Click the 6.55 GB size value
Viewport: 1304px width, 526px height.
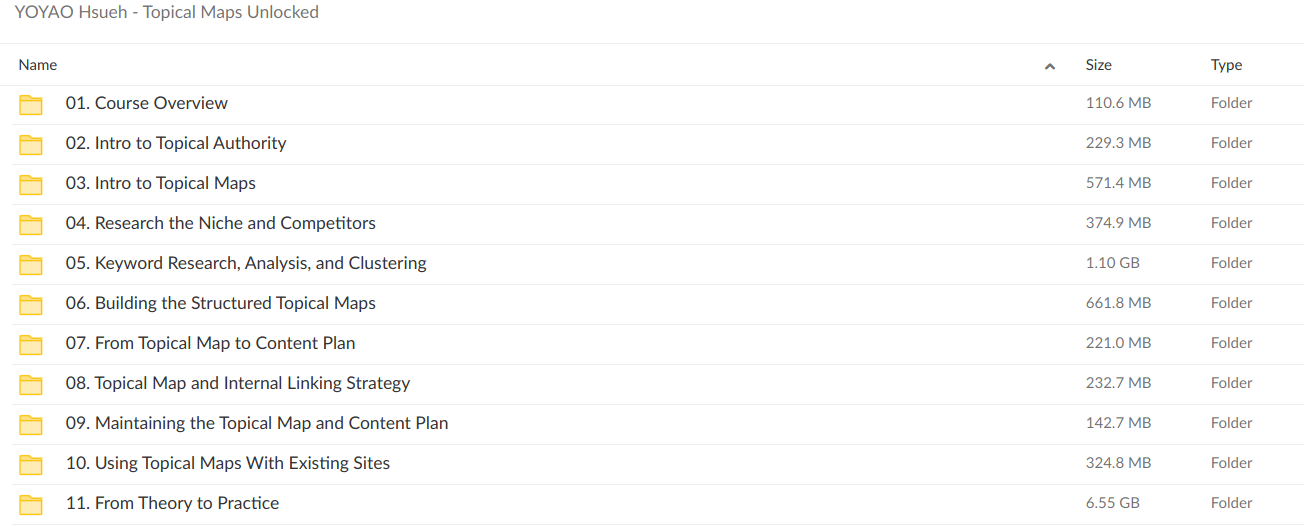pyautogui.click(x=1112, y=503)
